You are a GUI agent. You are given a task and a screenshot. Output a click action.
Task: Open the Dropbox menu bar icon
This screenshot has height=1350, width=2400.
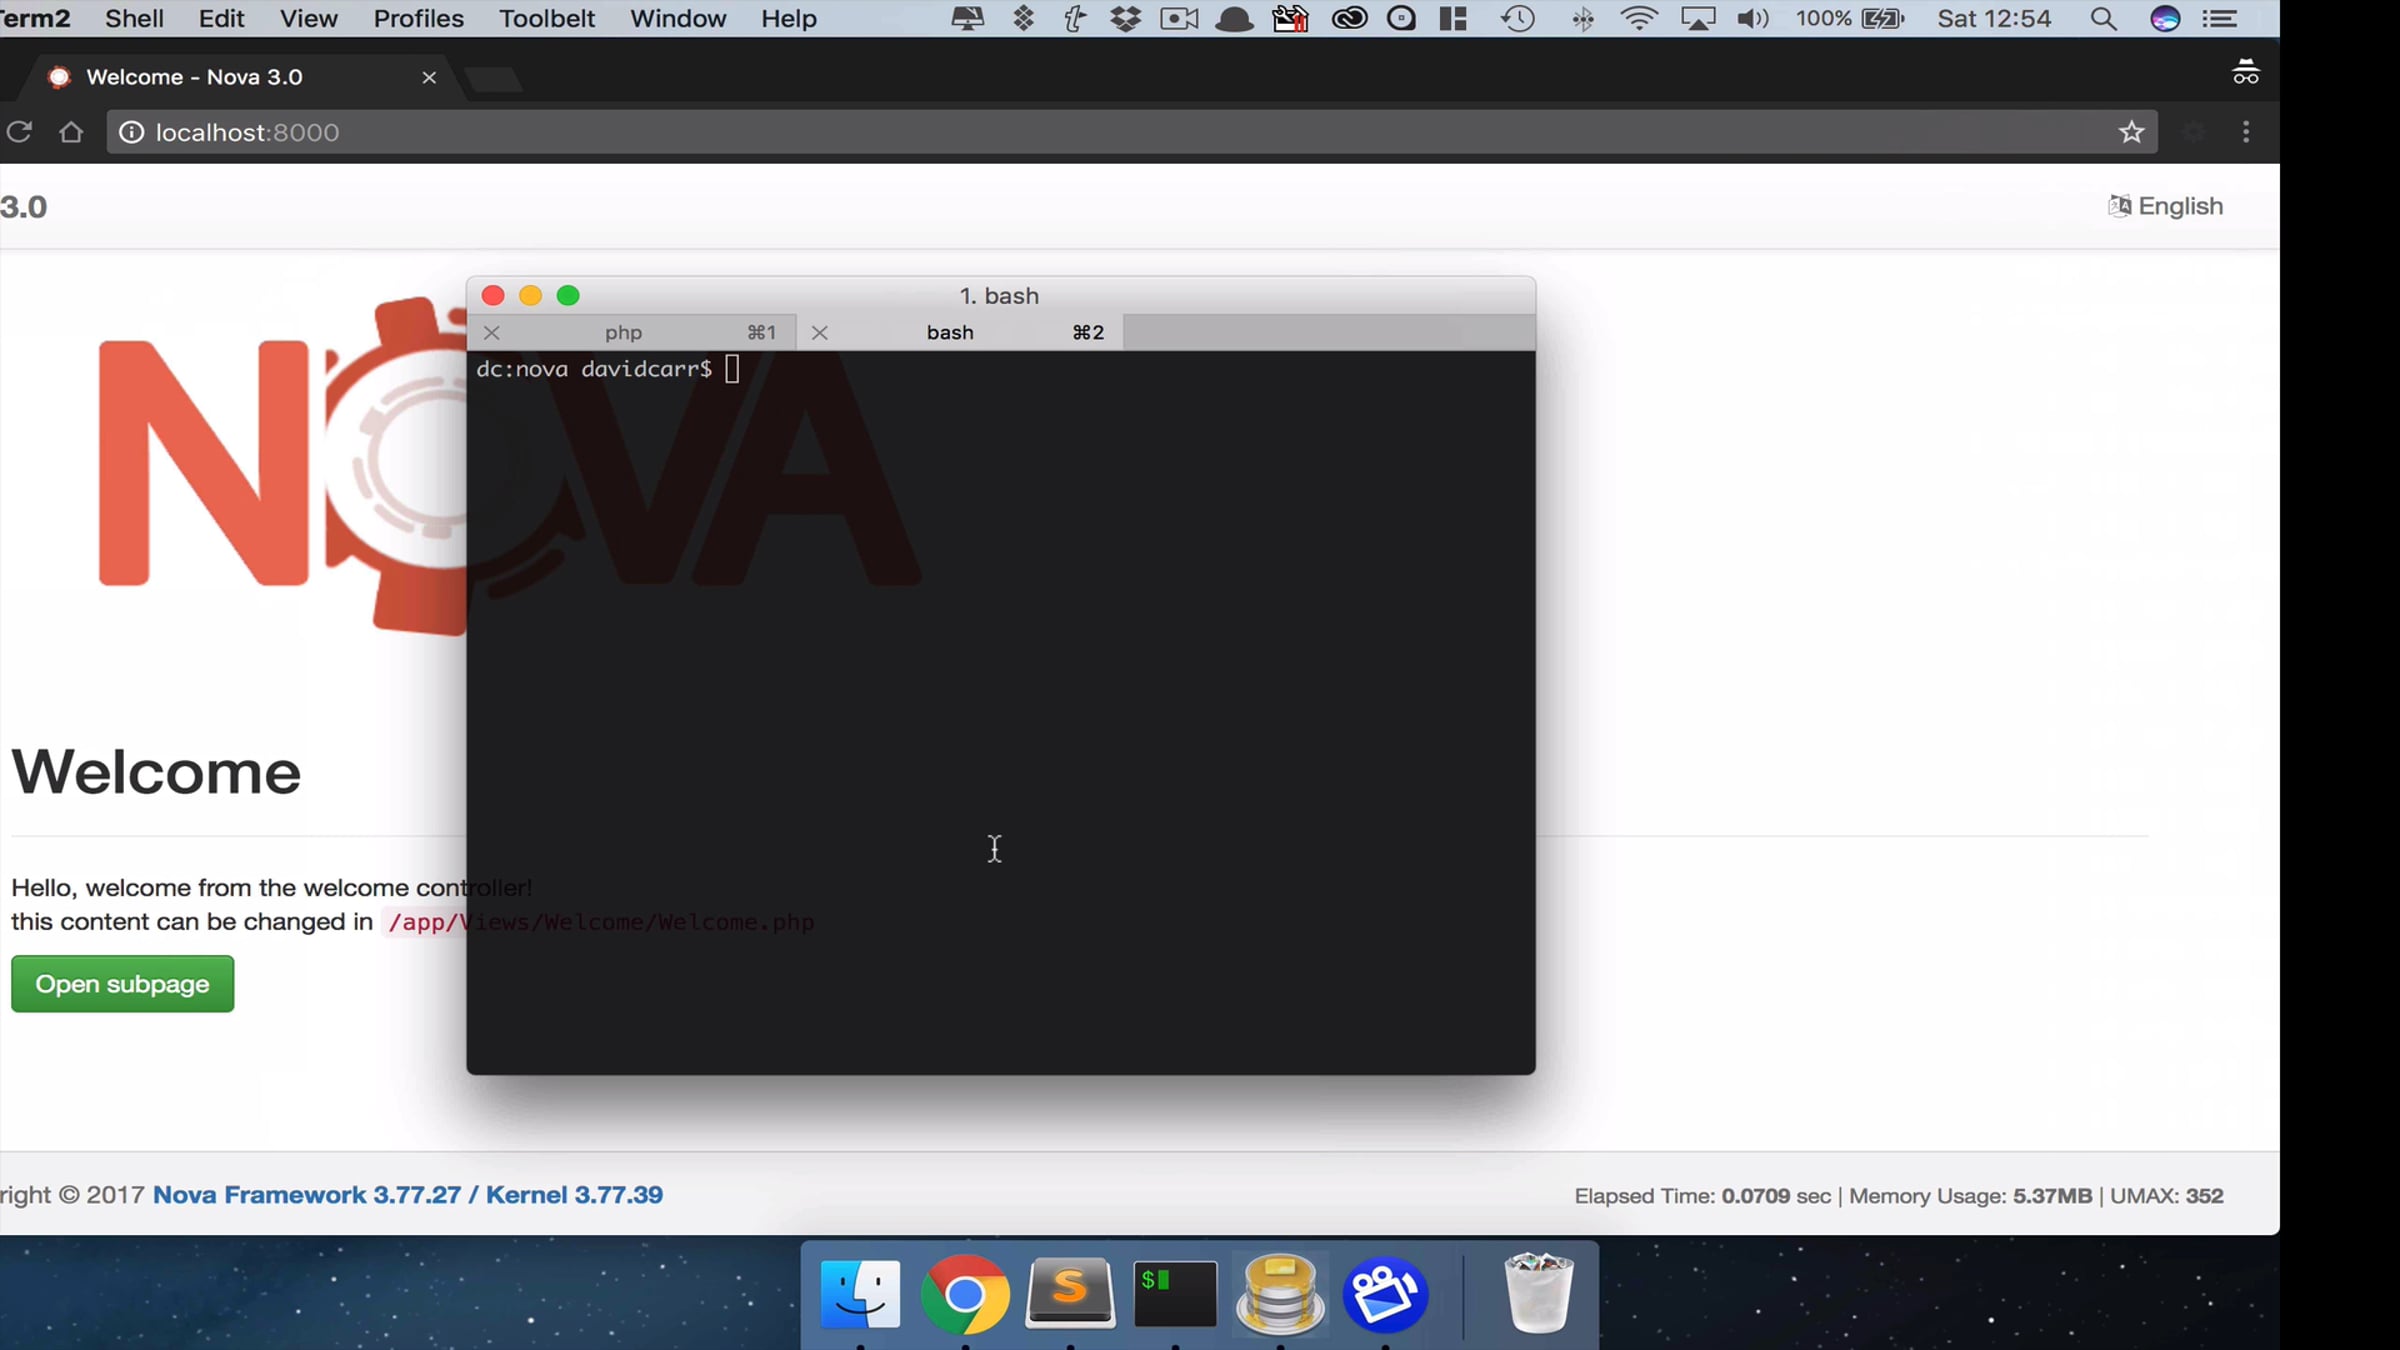pos(1126,19)
